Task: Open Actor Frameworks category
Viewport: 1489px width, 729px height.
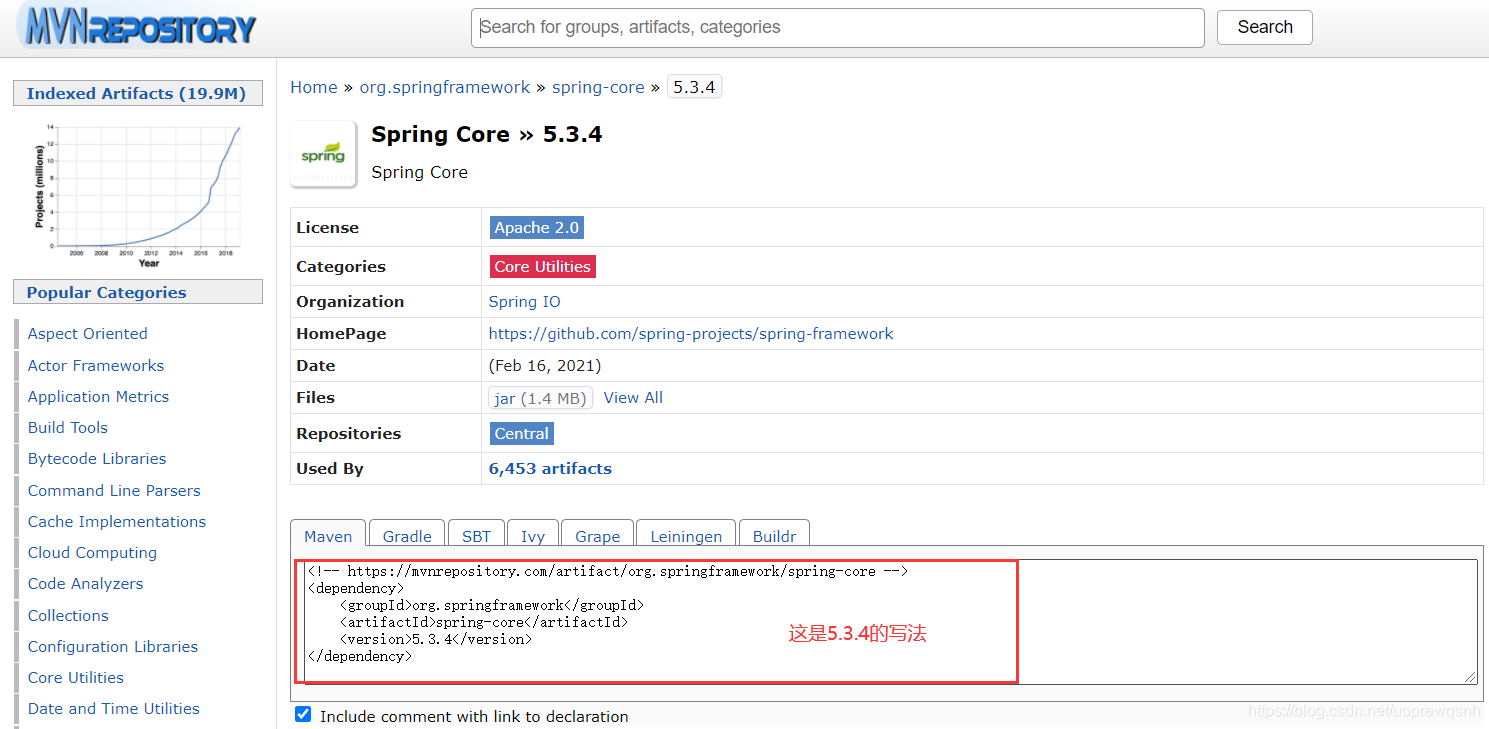Action: click(96, 366)
